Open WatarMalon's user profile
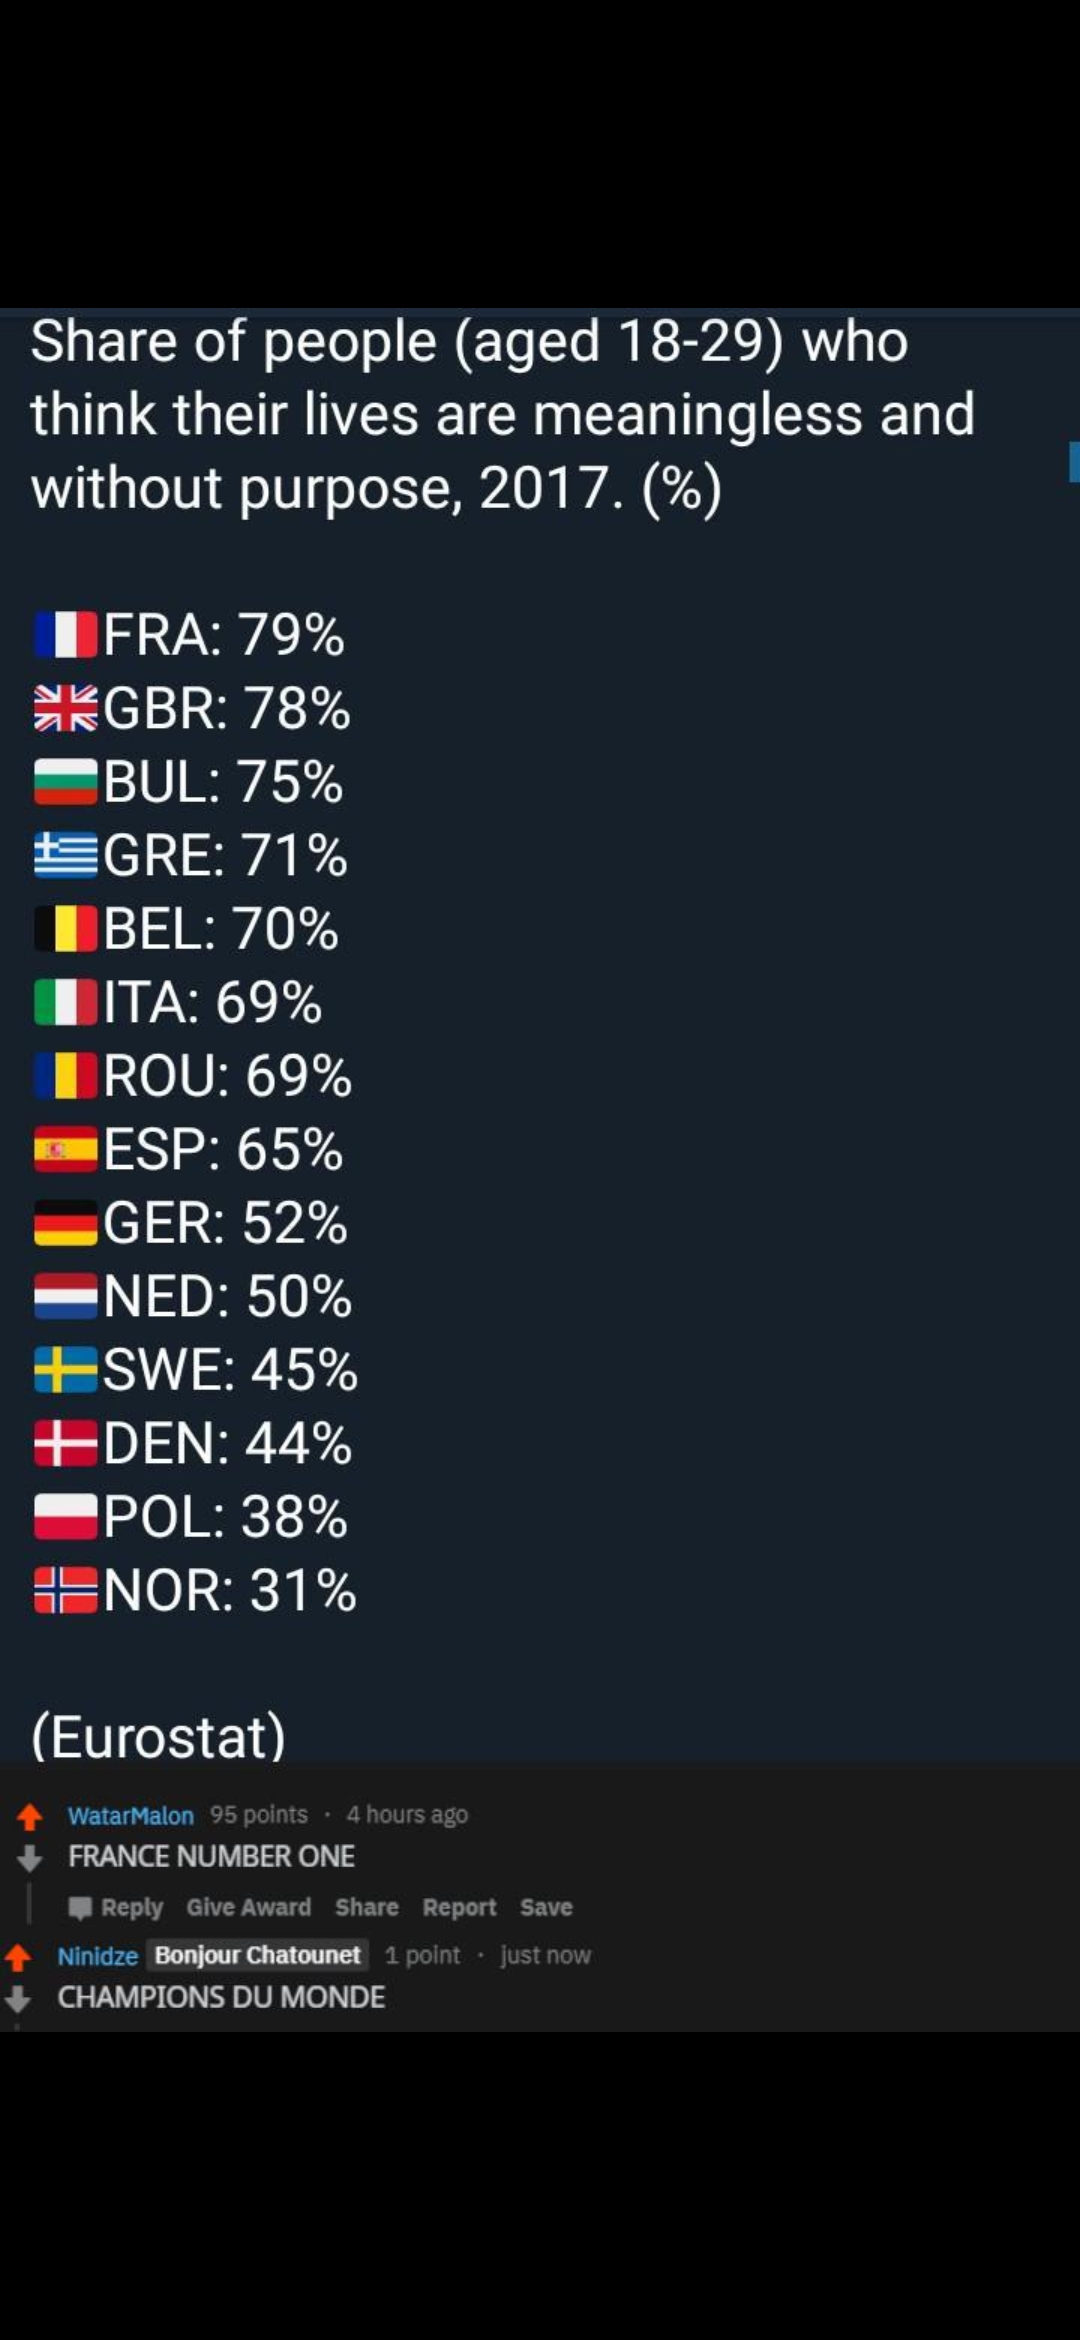The image size is (1080, 2340). click(131, 1816)
